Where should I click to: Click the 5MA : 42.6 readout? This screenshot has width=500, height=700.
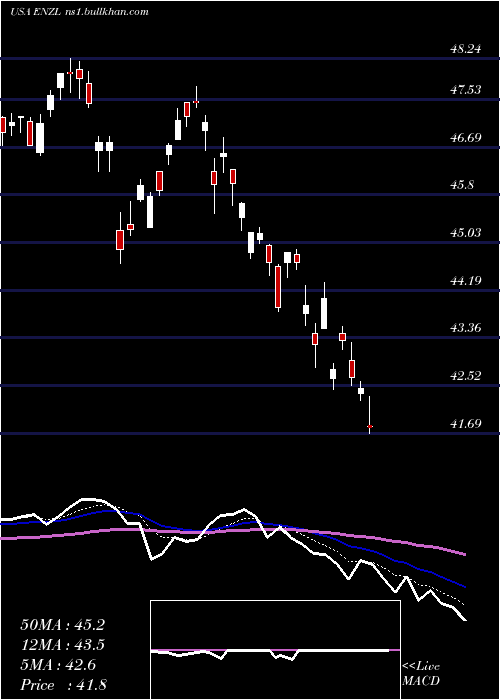click(x=58, y=665)
